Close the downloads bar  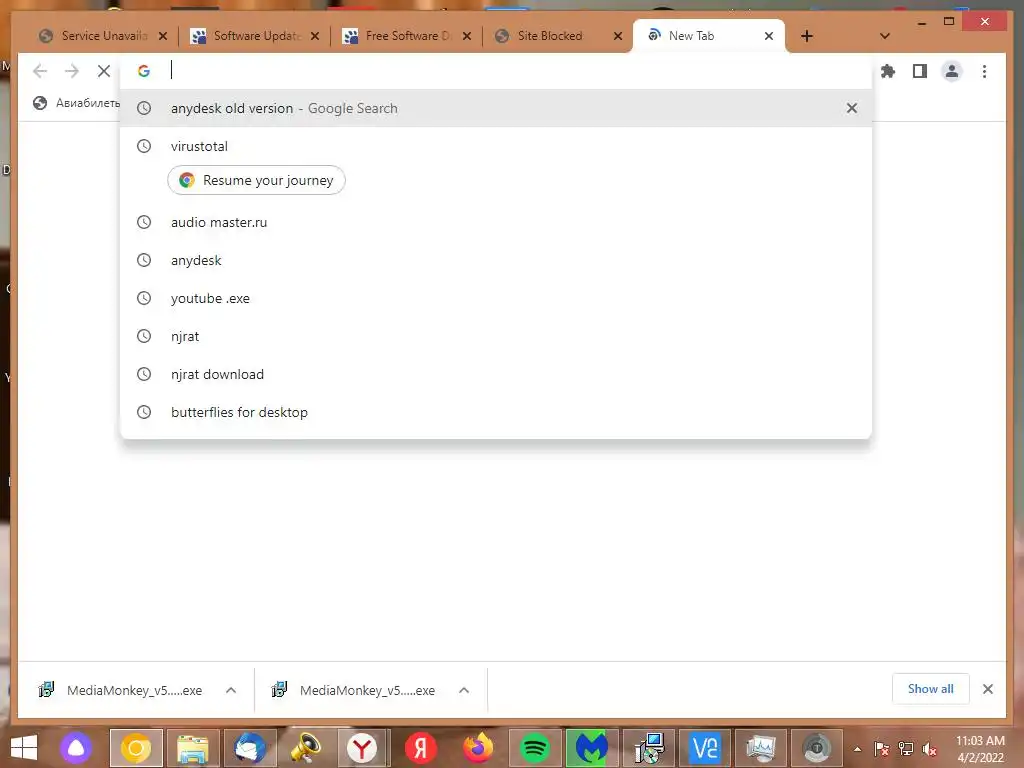pyautogui.click(x=987, y=689)
